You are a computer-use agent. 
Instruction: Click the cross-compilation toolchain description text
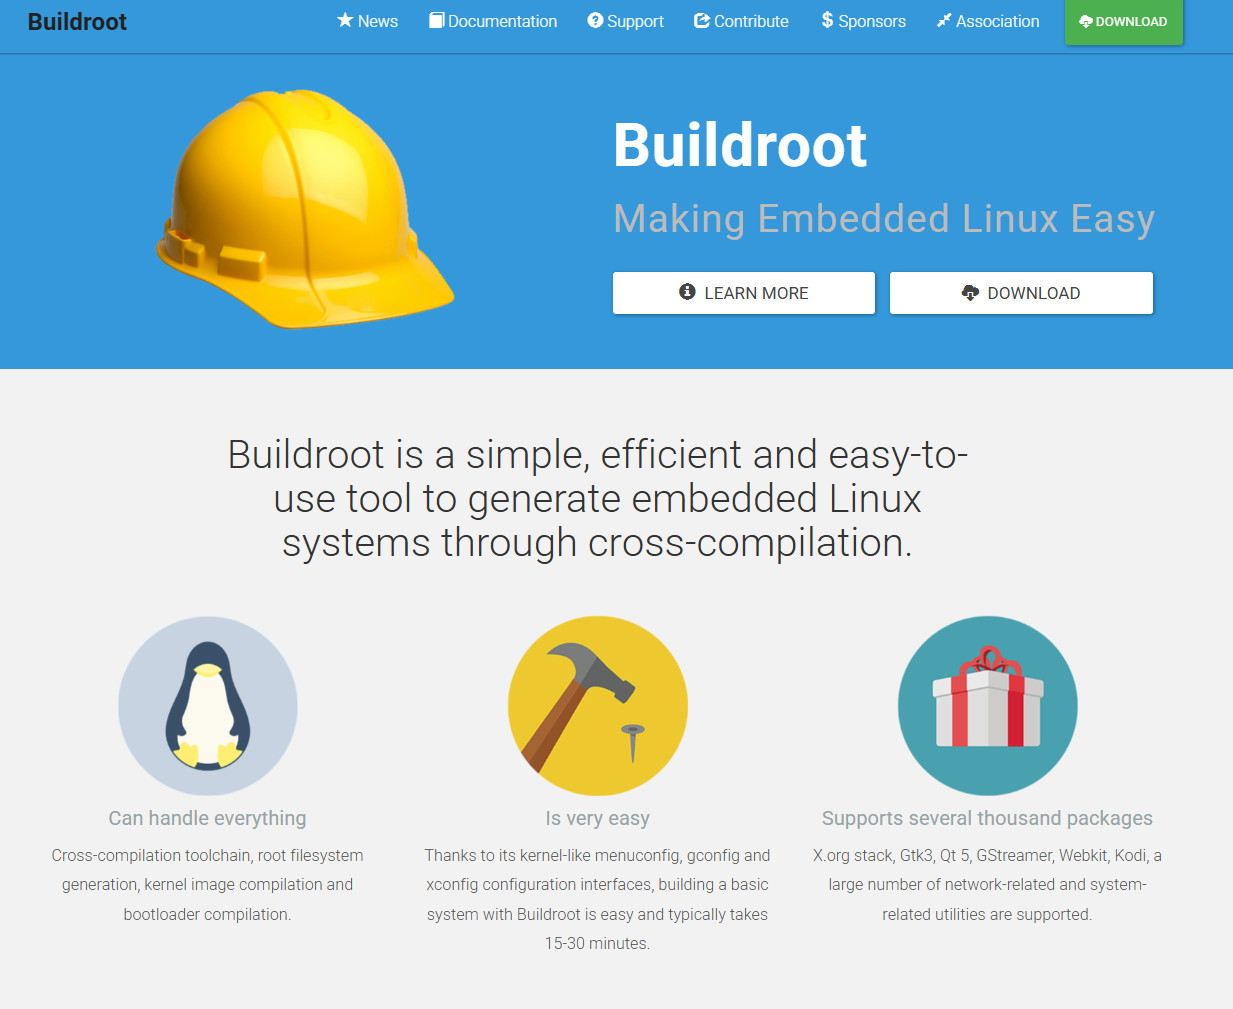pyautogui.click(x=208, y=885)
